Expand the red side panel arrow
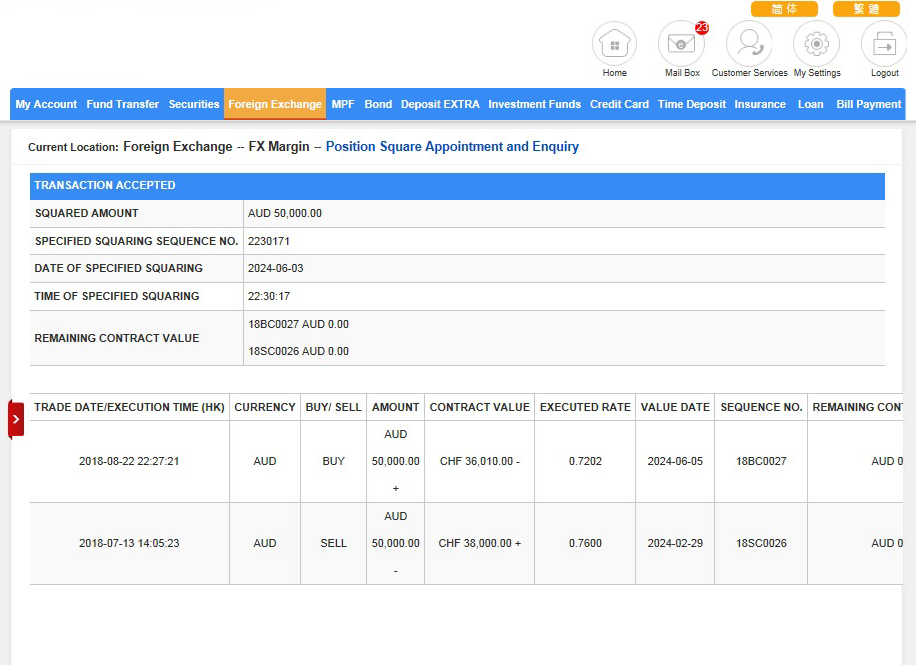Image resolution: width=916 pixels, height=665 pixels. pos(16,419)
